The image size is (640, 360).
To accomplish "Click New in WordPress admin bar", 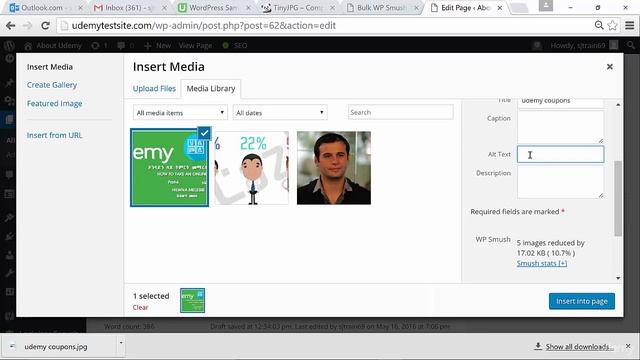I will (158, 46).
